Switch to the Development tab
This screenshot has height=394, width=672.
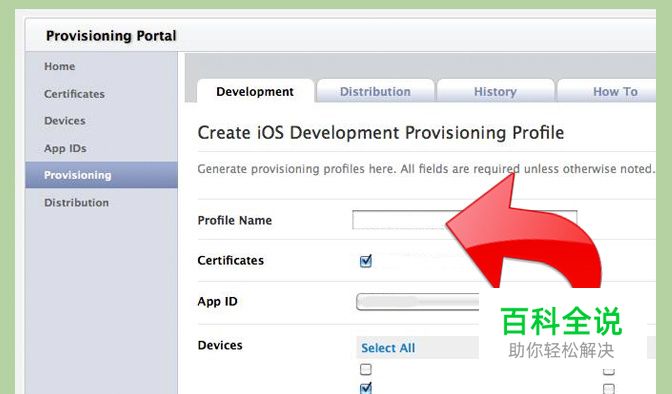pos(255,91)
